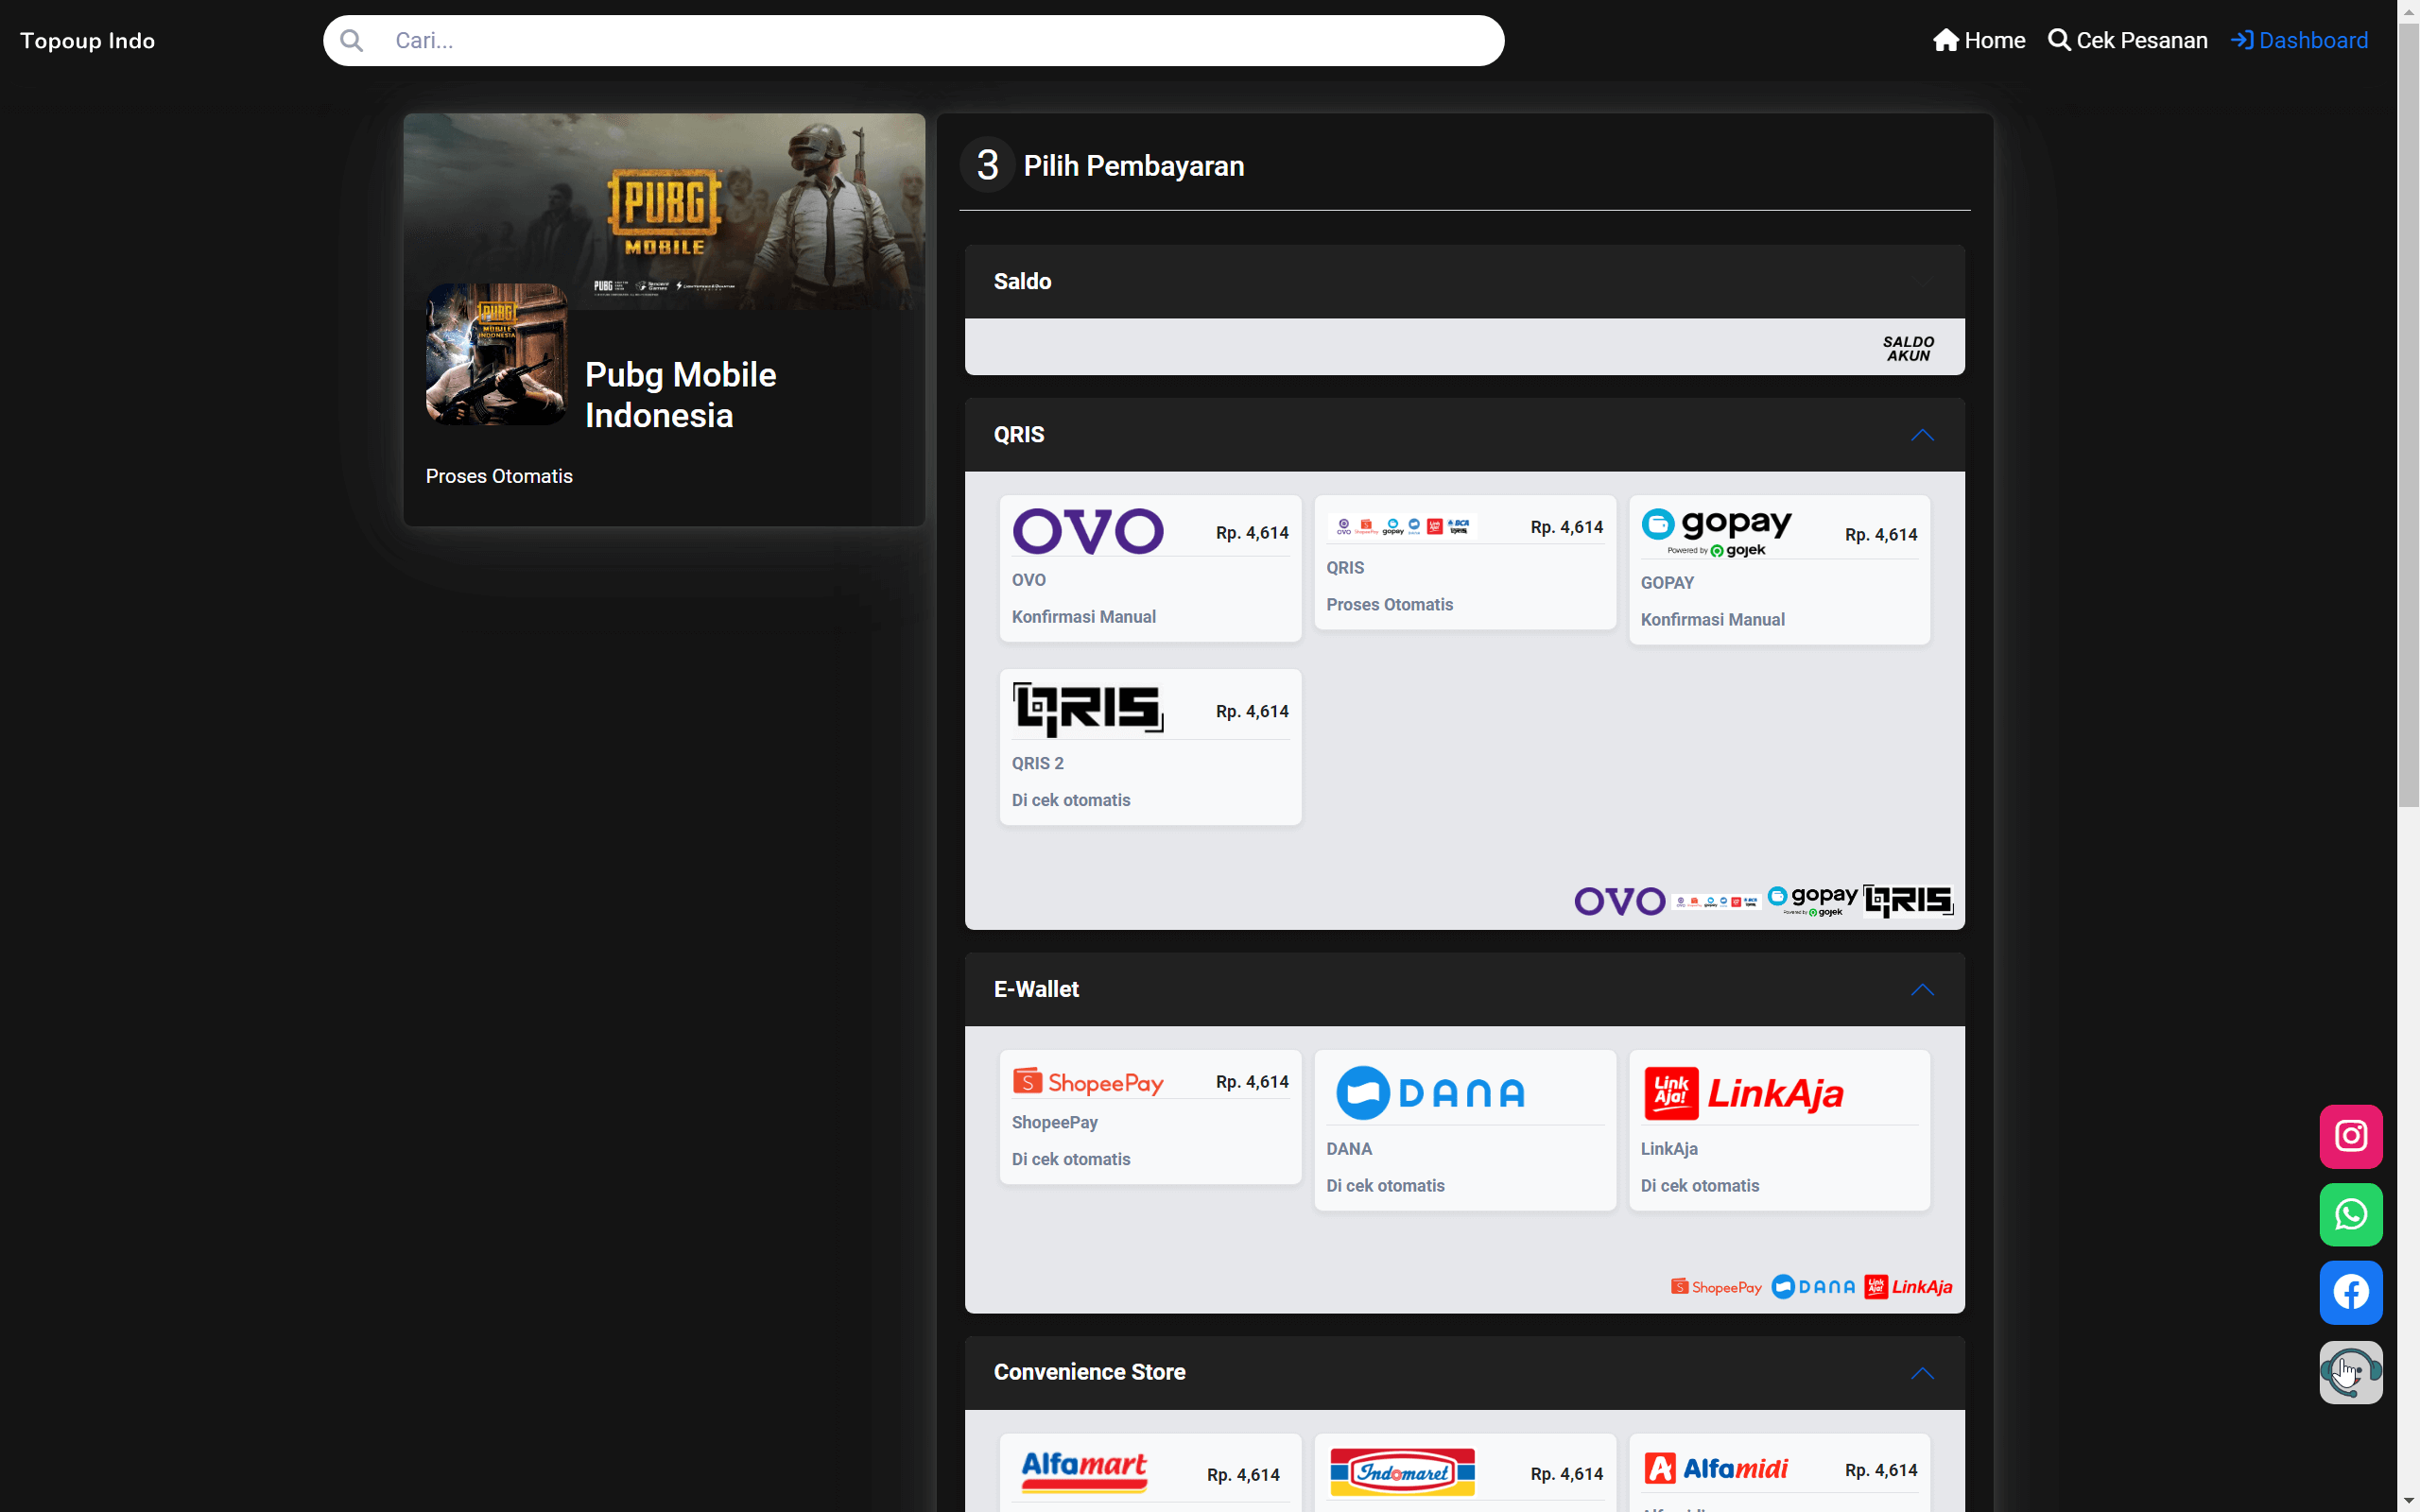Click the Alfamart Rp. 4,614 price

pos(1243,1475)
